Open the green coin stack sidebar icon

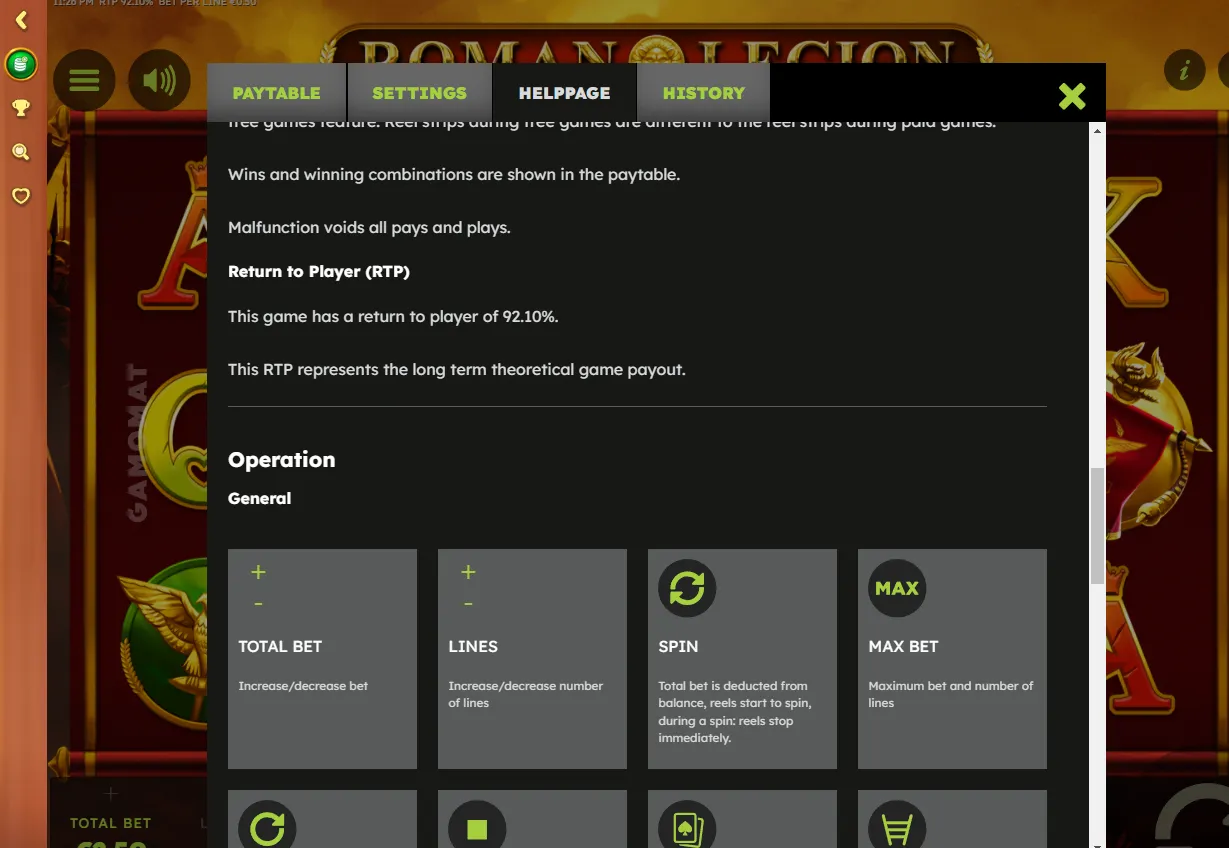21,65
